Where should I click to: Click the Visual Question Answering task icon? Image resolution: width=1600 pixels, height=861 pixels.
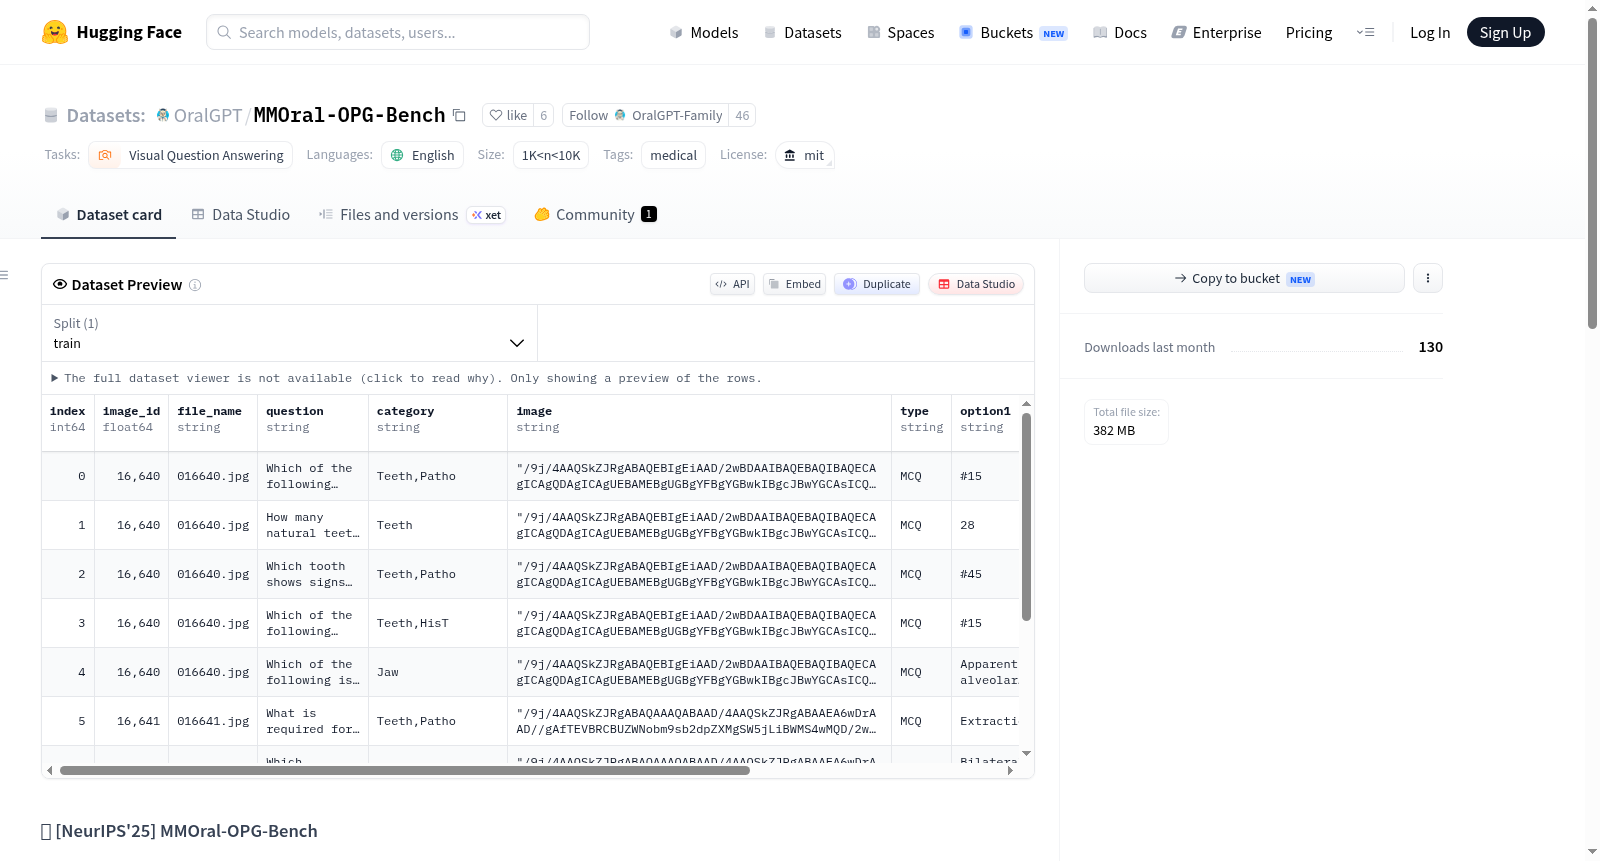[x=105, y=155]
